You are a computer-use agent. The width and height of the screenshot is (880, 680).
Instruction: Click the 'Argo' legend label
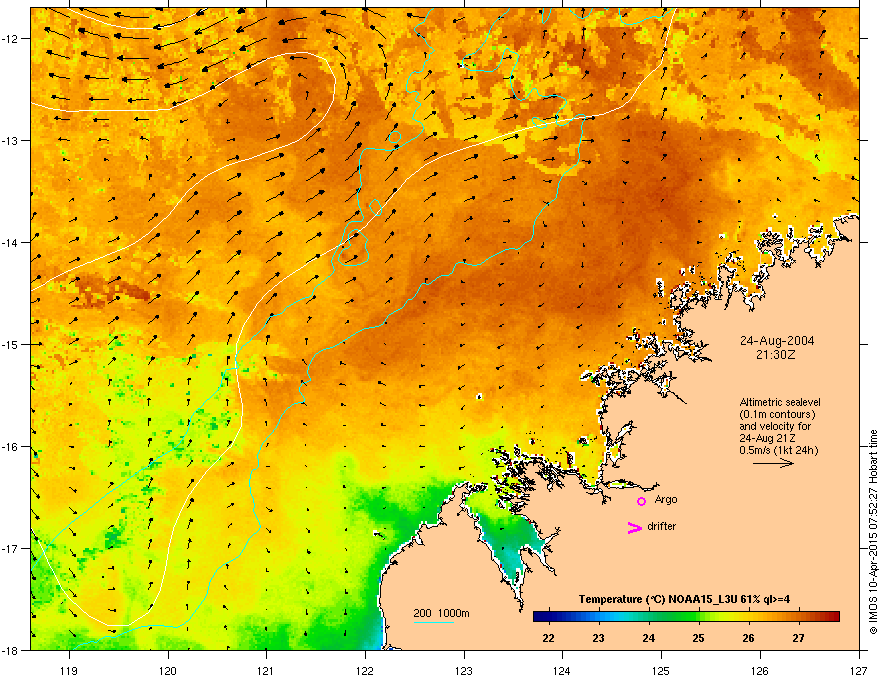coord(666,499)
